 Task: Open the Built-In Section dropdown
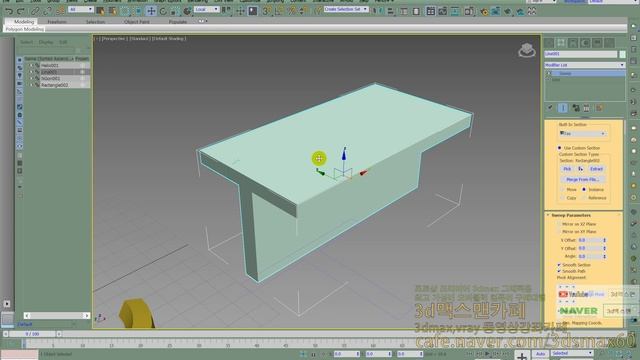coord(582,133)
